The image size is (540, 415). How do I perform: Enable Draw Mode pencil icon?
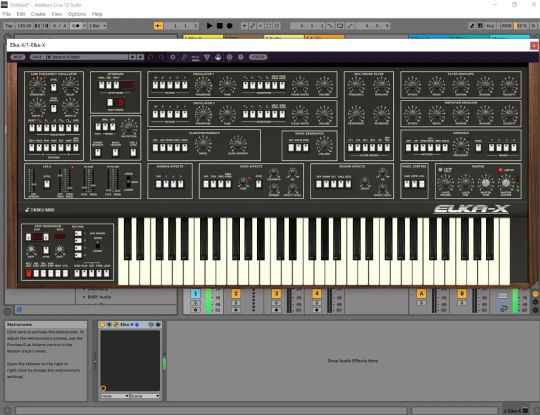(x=472, y=26)
